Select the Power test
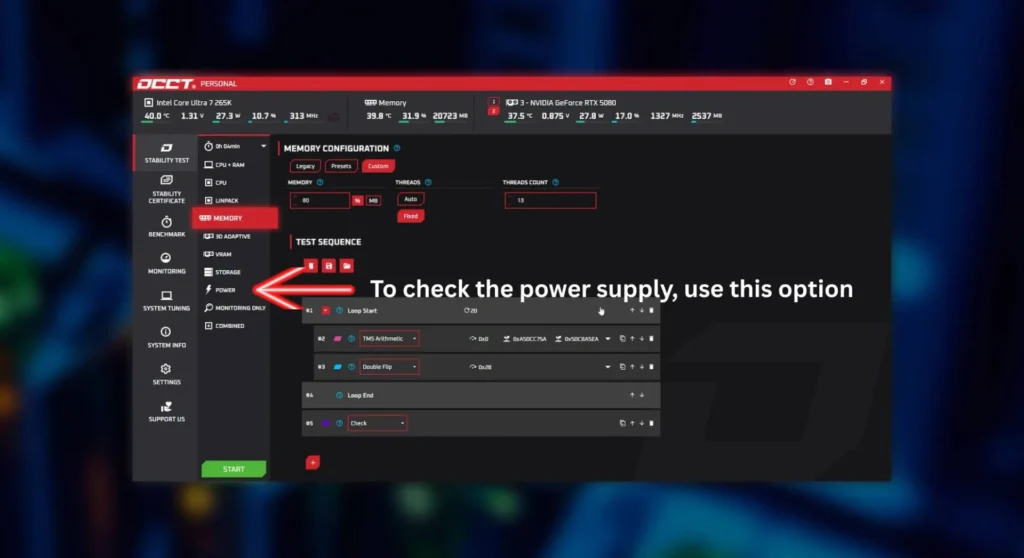 [220, 289]
